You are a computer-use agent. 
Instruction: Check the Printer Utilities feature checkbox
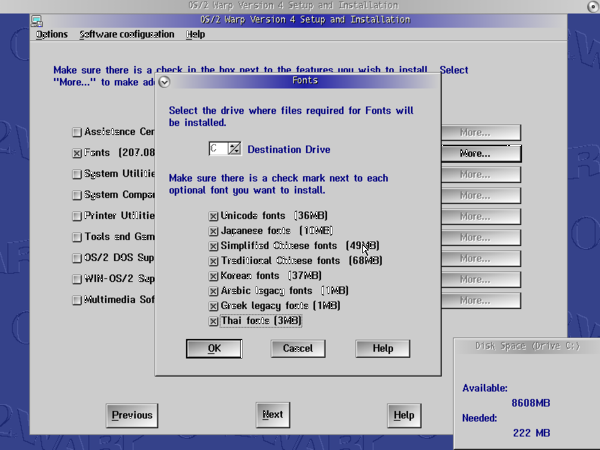point(77,216)
